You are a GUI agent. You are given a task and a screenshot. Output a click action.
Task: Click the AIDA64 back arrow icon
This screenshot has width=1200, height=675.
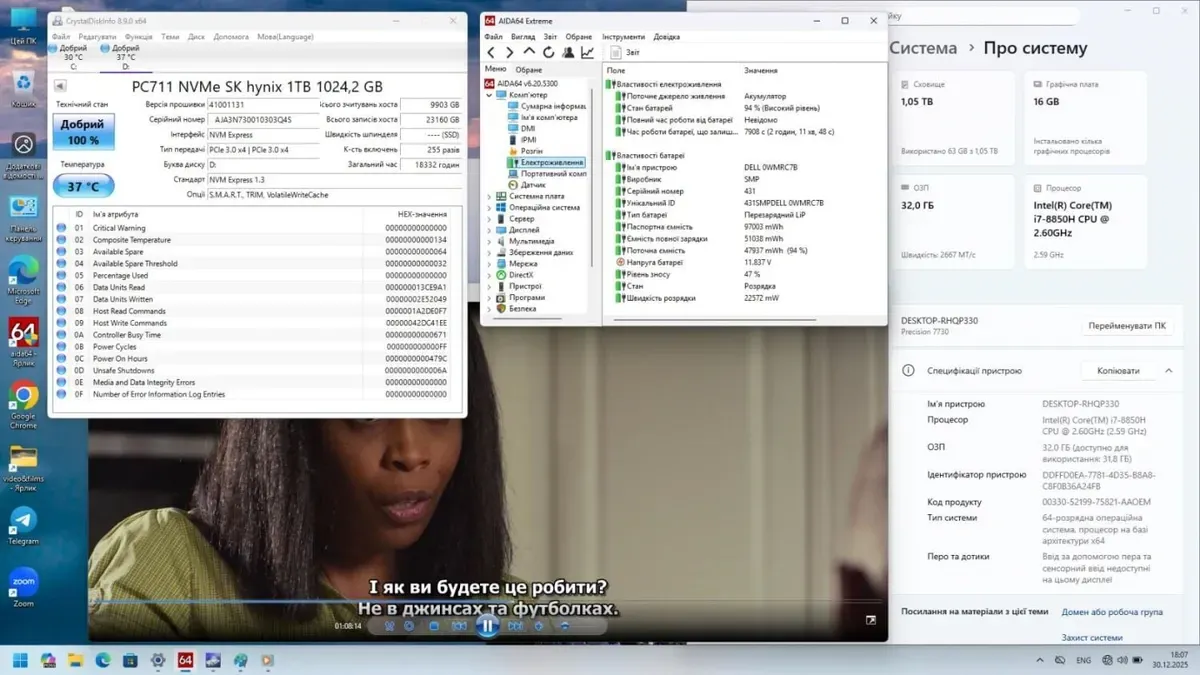(x=491, y=53)
